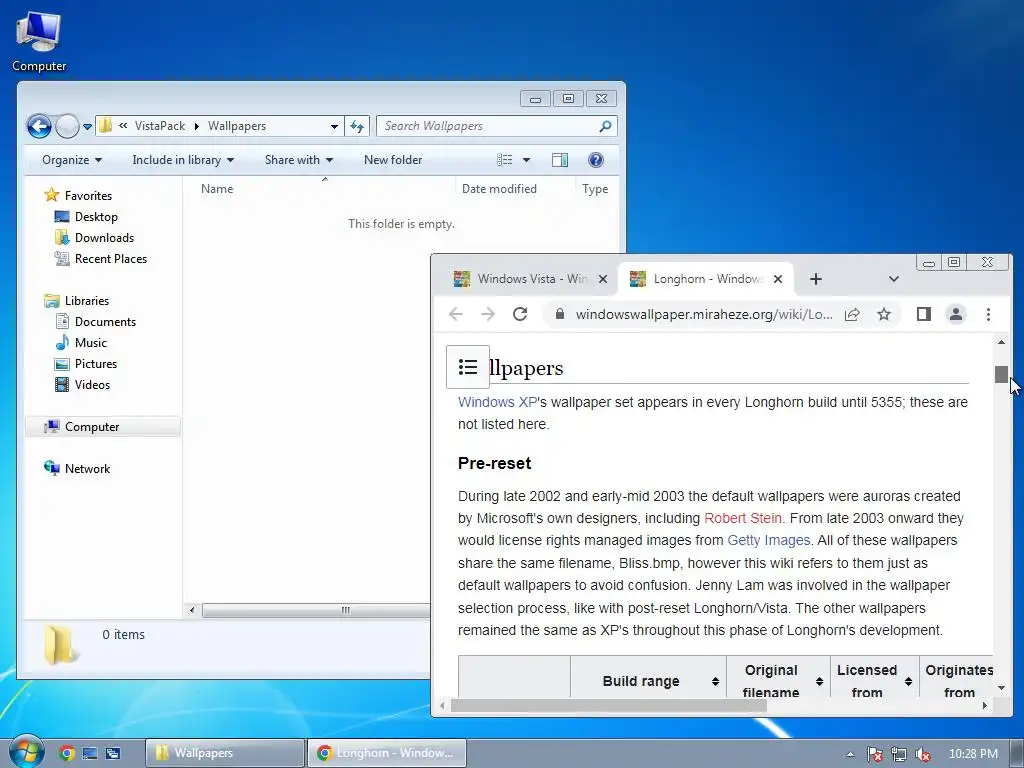Go back in the Explorer window
1024x768 pixels.
click(x=39, y=126)
